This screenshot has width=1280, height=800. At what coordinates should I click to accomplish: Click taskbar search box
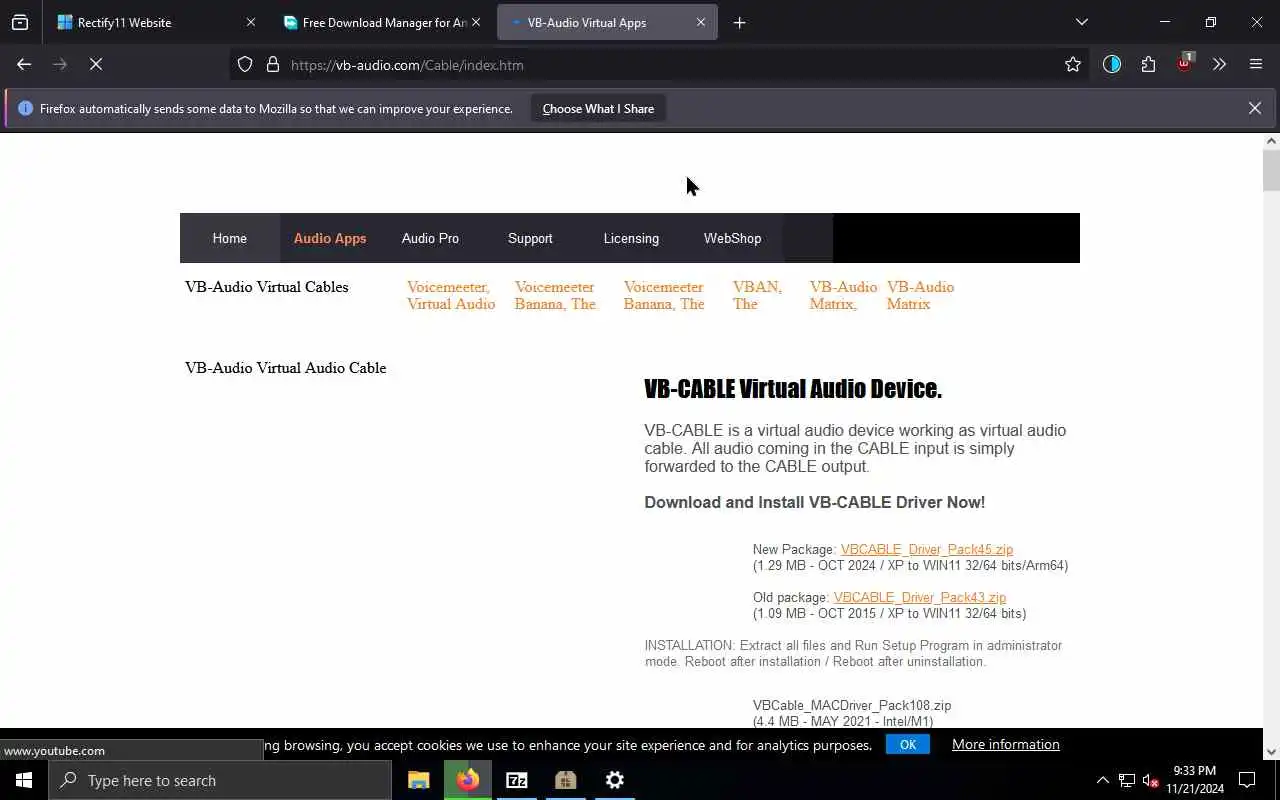[220, 780]
